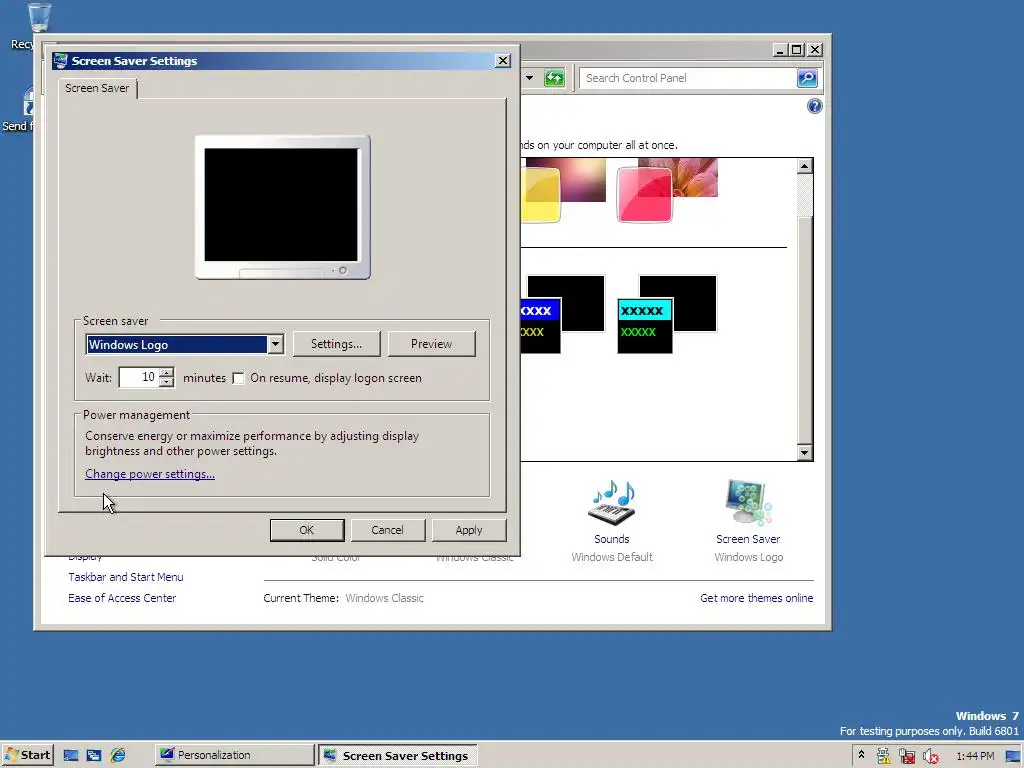Click the screen saver monitor preview
Image resolution: width=1024 pixels, height=768 pixels.
283,208
